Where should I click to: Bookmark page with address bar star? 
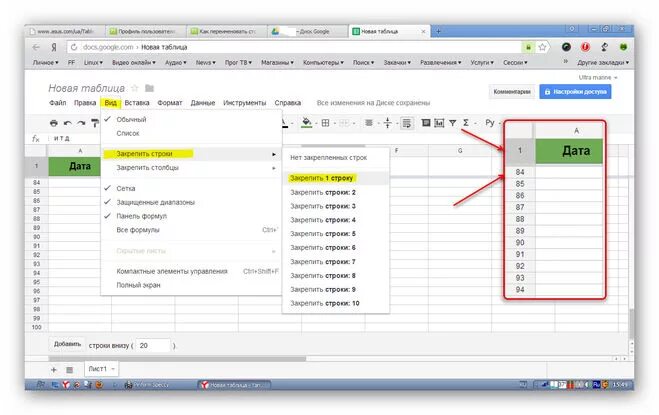(543, 47)
